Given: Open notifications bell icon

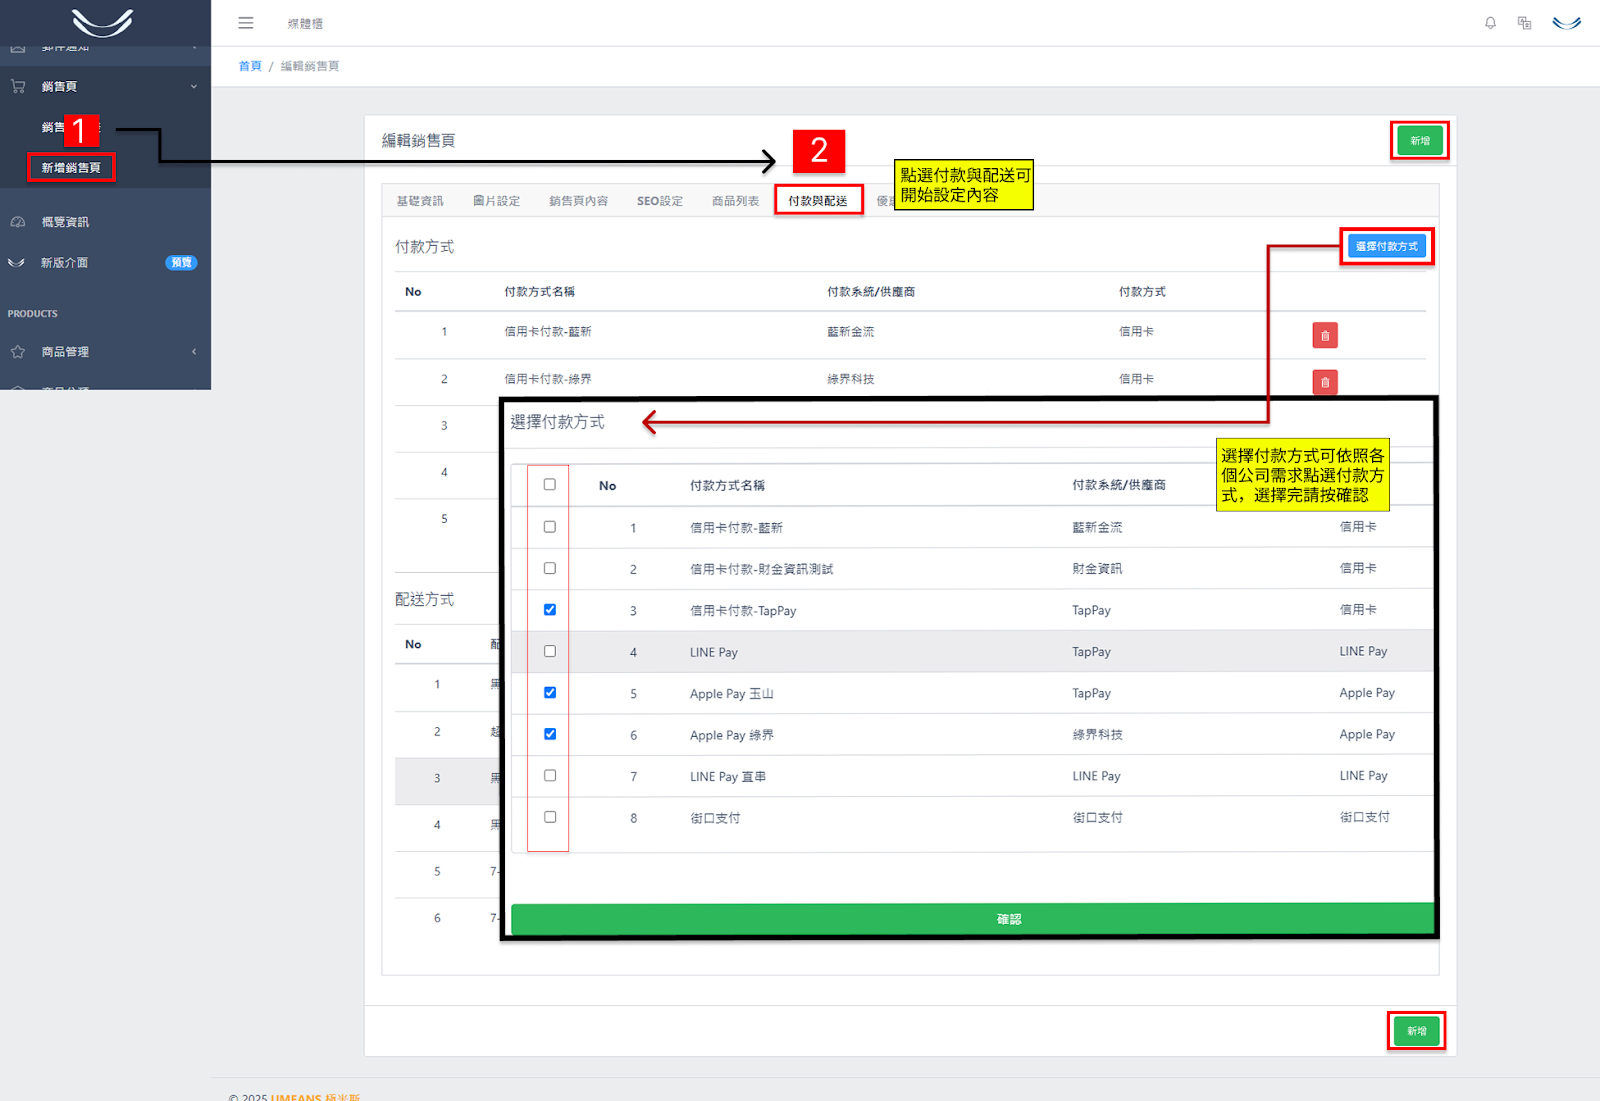Looking at the screenshot, I should coord(1490,23).
